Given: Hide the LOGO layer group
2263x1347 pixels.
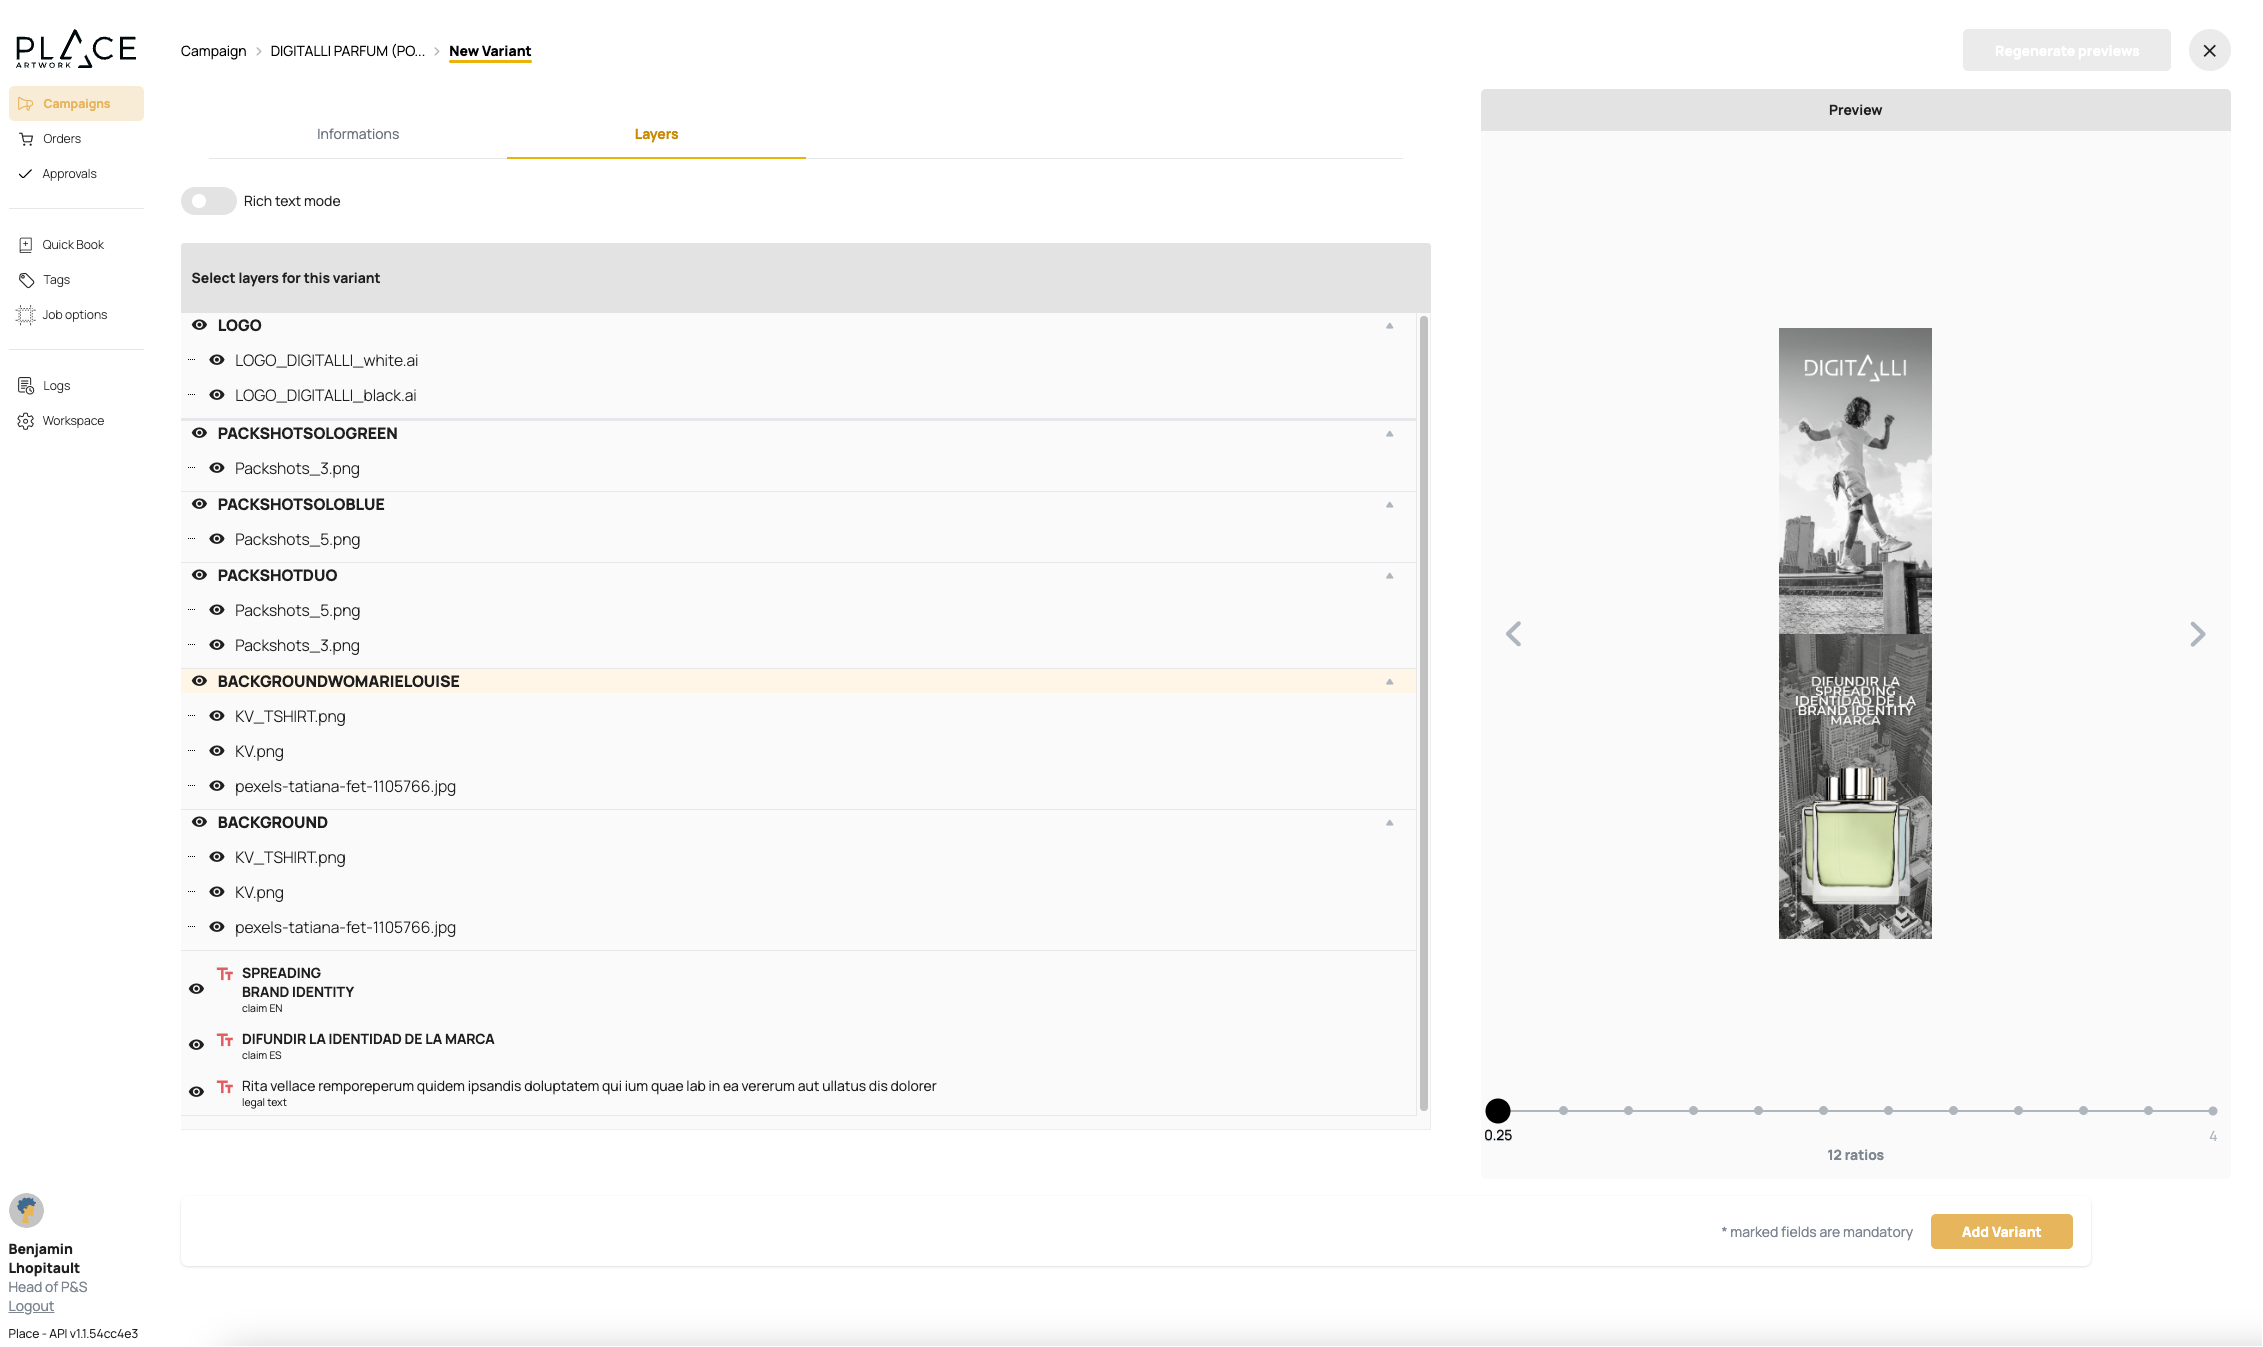Looking at the screenshot, I should click(199, 325).
